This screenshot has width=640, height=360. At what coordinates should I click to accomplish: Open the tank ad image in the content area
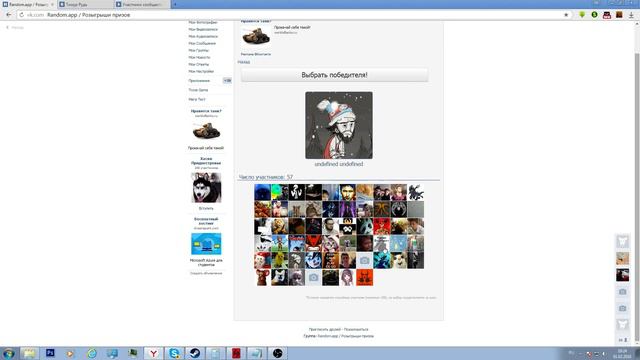point(256,37)
